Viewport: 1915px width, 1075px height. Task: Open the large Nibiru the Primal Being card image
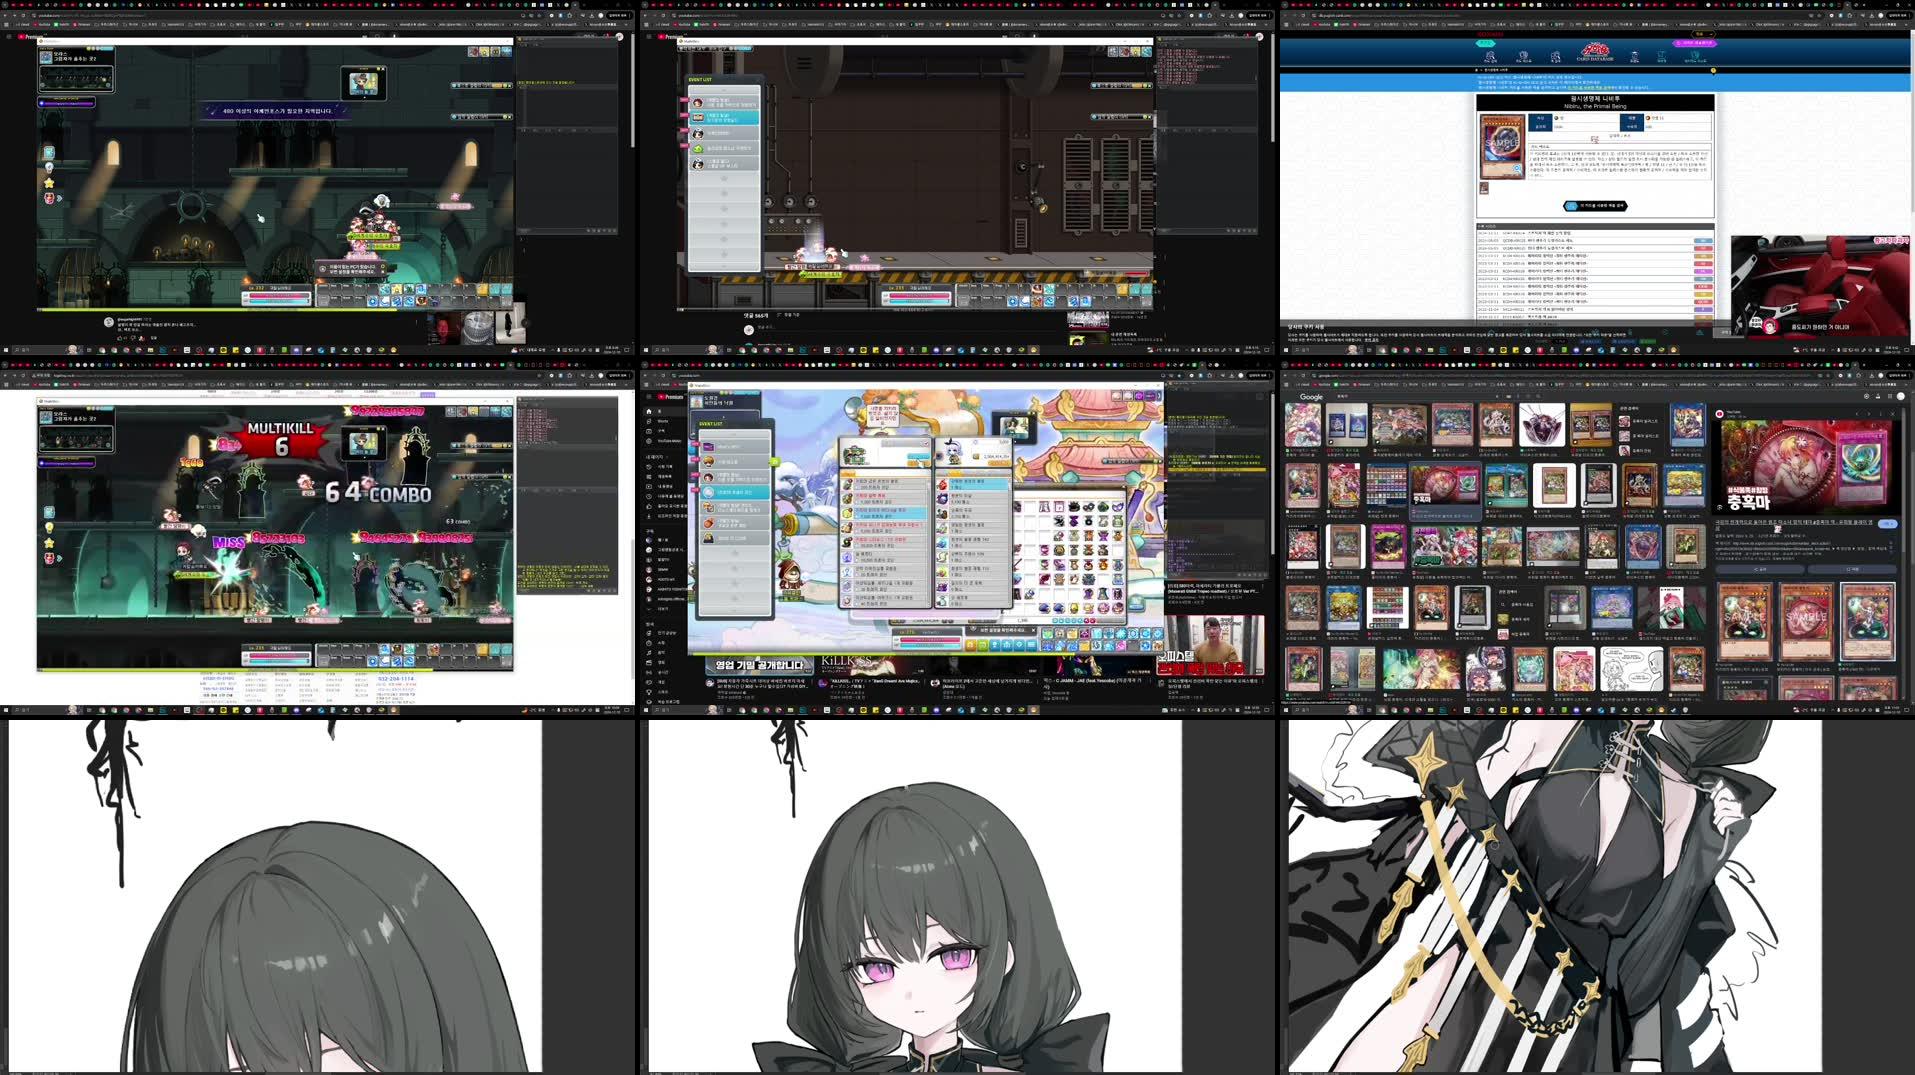coord(1501,146)
